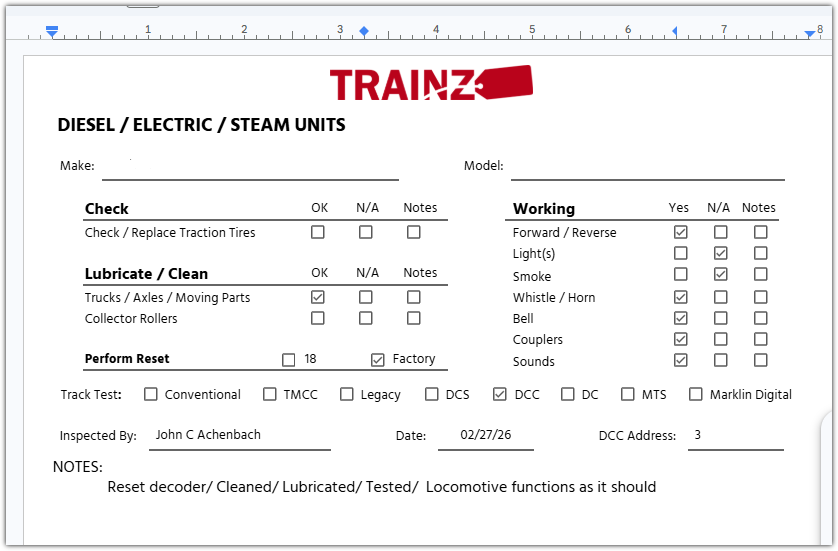The width and height of the screenshot is (838, 551).
Task: Uncheck the DCC track test checkbox
Action: point(500,394)
